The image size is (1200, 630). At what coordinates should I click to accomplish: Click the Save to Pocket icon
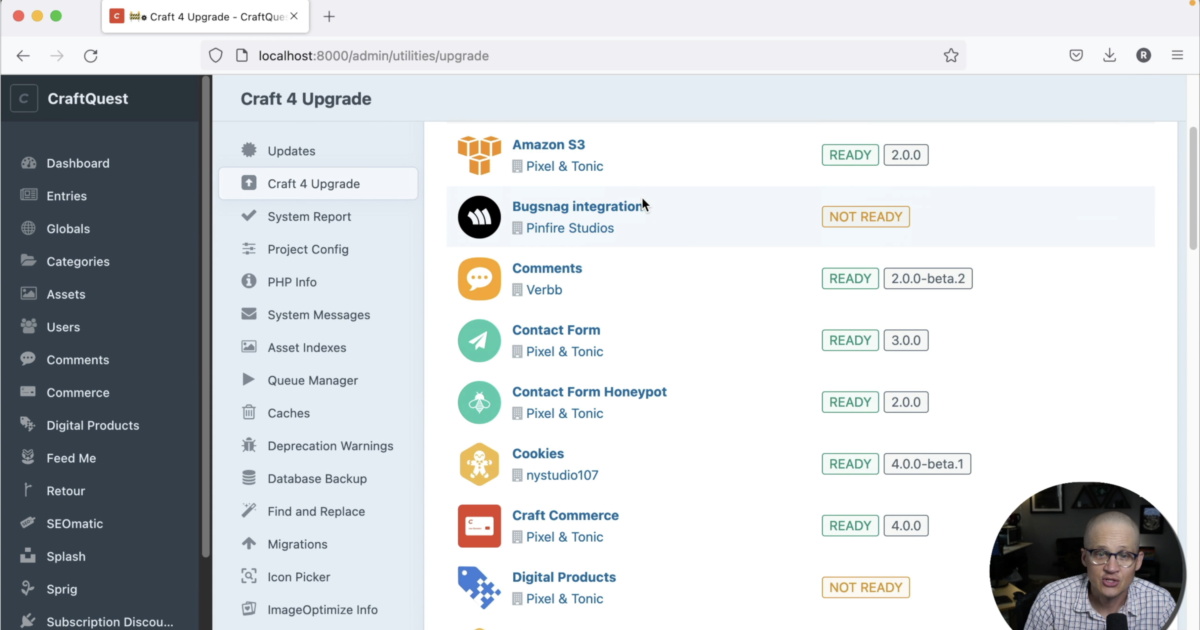coord(1076,56)
